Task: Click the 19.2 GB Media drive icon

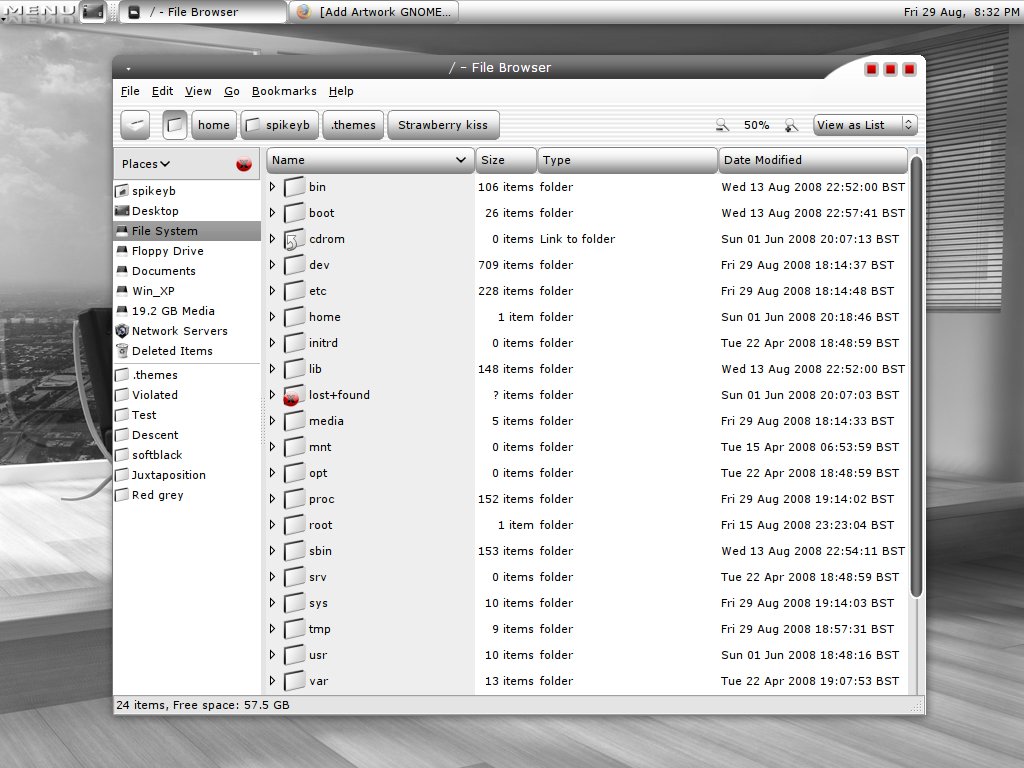Action: [121, 311]
